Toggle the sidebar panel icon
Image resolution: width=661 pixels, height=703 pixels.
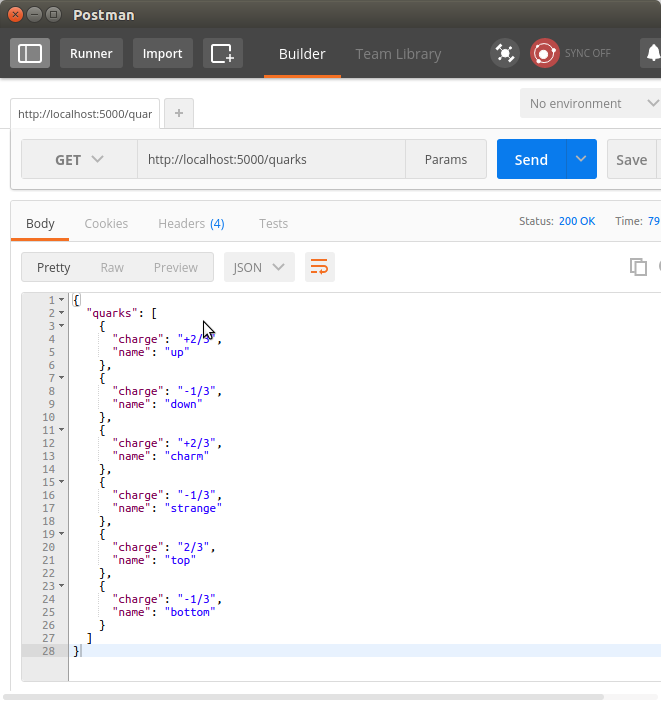pos(30,53)
